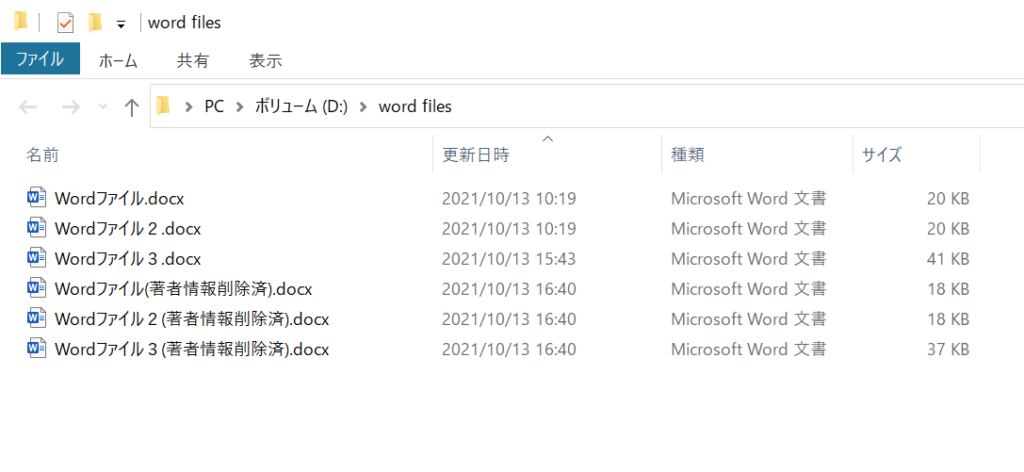Image resolution: width=1024 pixels, height=472 pixels.
Task: Open the ファイル tab
Action: click(x=40, y=60)
